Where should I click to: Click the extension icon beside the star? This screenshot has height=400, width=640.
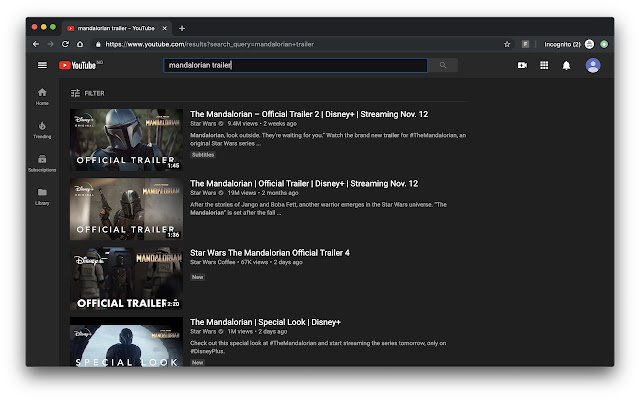click(x=525, y=44)
